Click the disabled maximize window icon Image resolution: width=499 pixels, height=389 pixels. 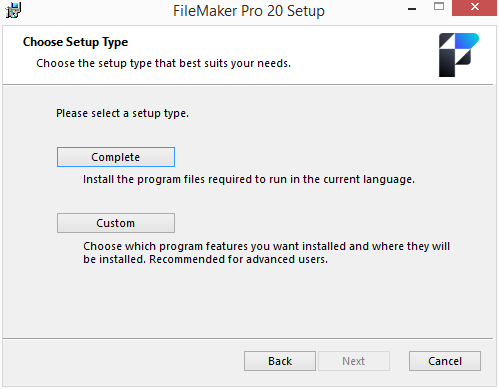tap(439, 6)
